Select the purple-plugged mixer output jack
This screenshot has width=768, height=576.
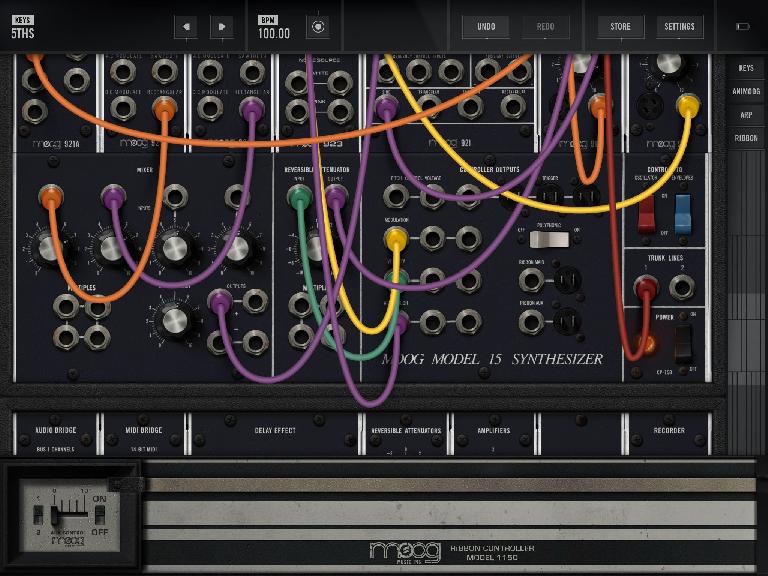(x=219, y=301)
